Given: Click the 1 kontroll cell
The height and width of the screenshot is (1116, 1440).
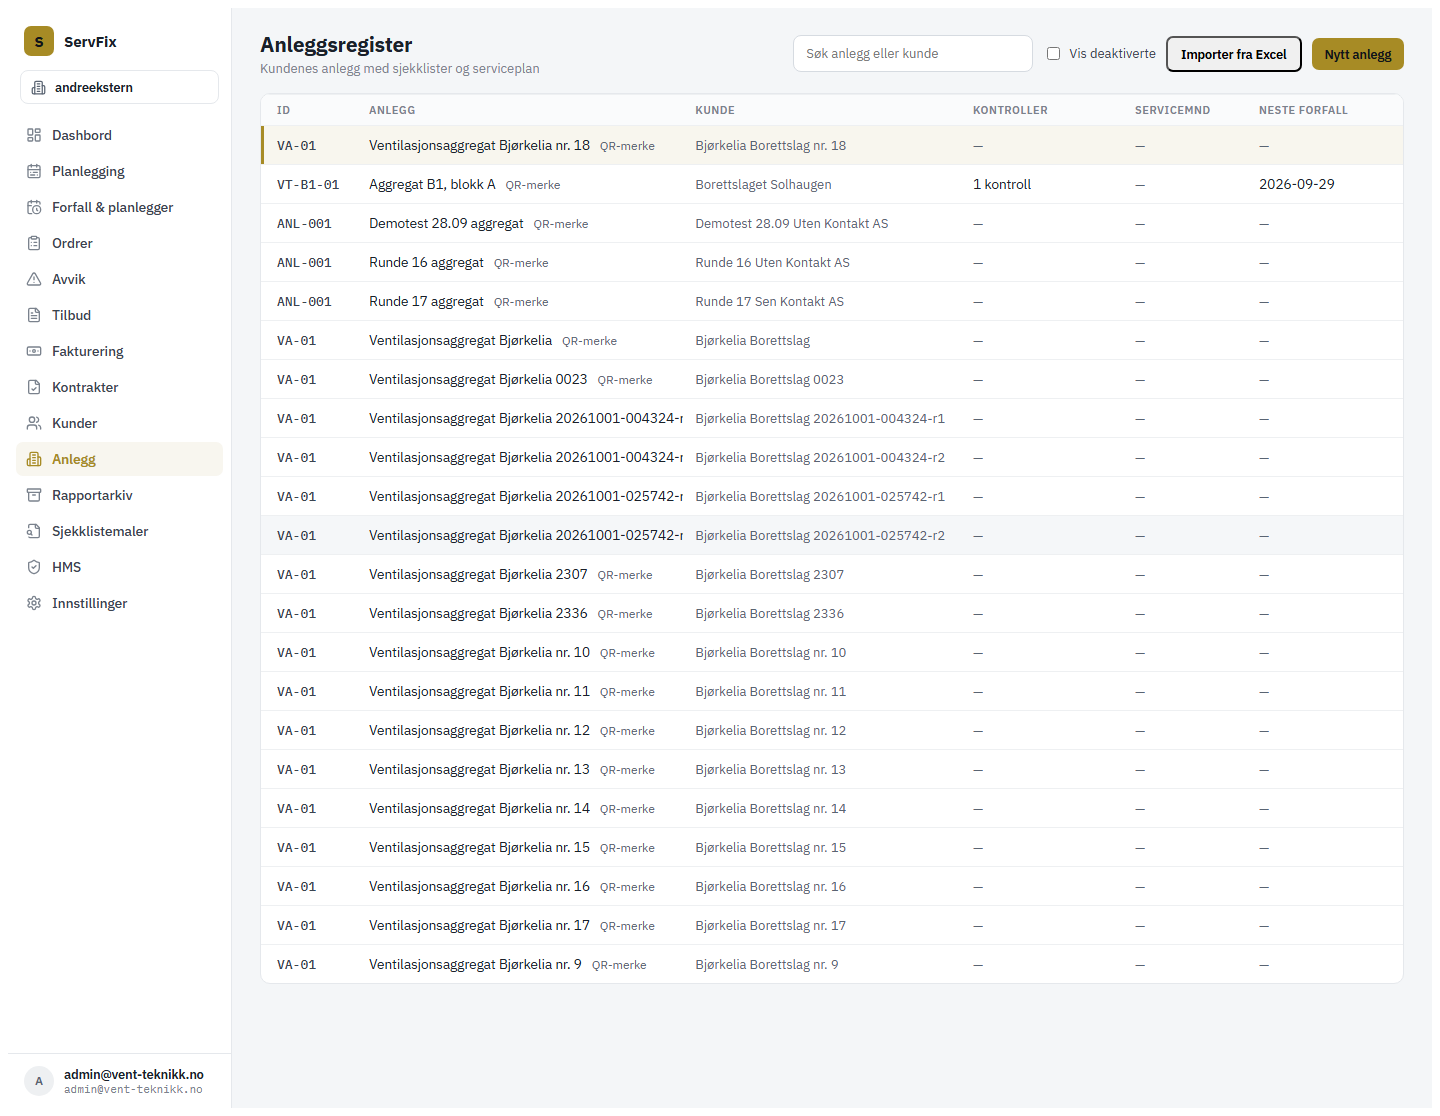Looking at the screenshot, I should (x=1002, y=184).
